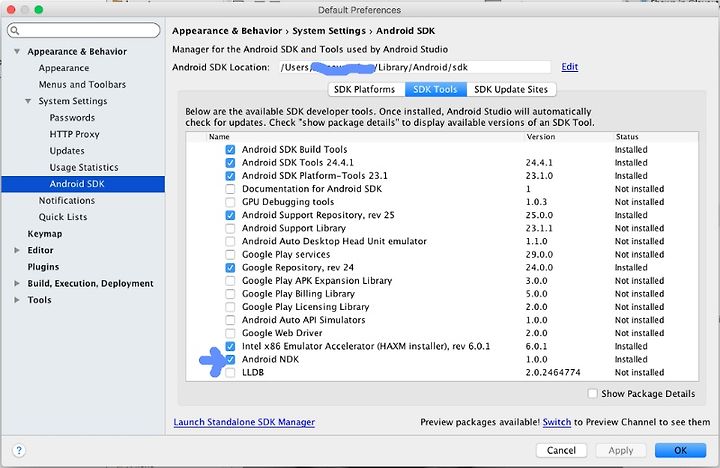720x468 pixels.
Task: Open Menus and Toolbars settings
Action: point(82,85)
